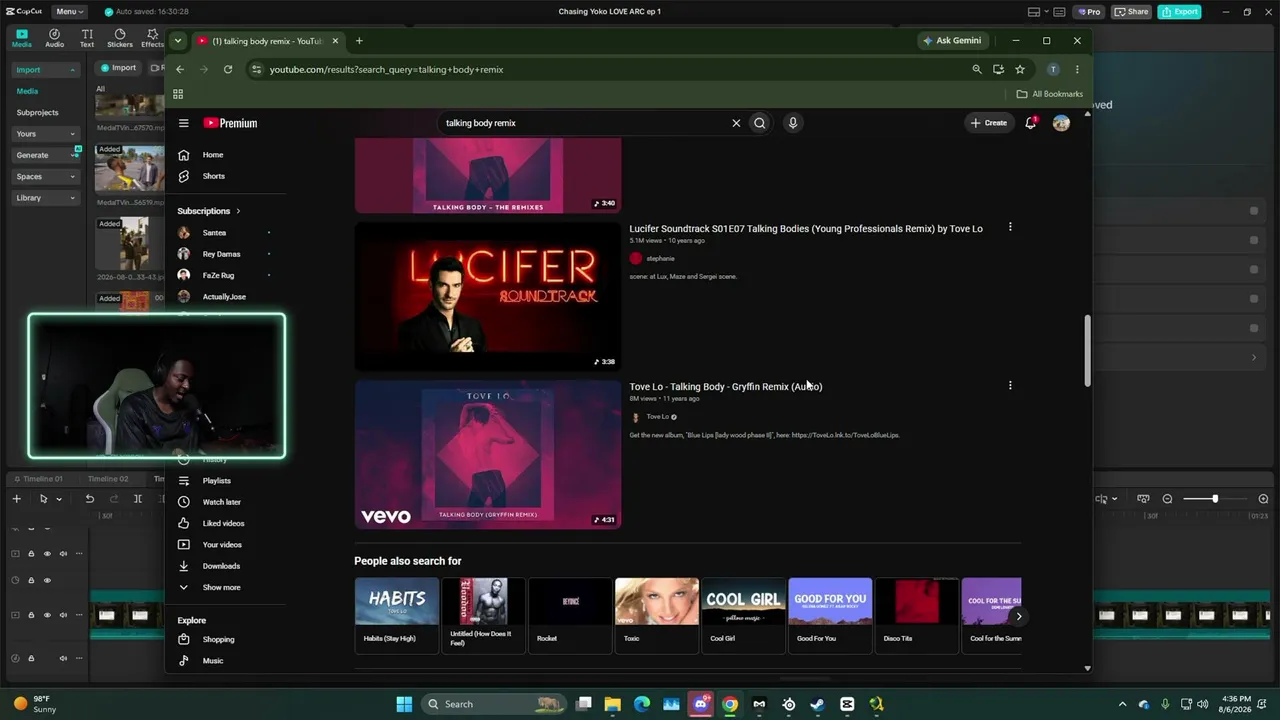The image size is (1280, 720).
Task: Click the Export button in CapCut
Action: (x=1180, y=12)
